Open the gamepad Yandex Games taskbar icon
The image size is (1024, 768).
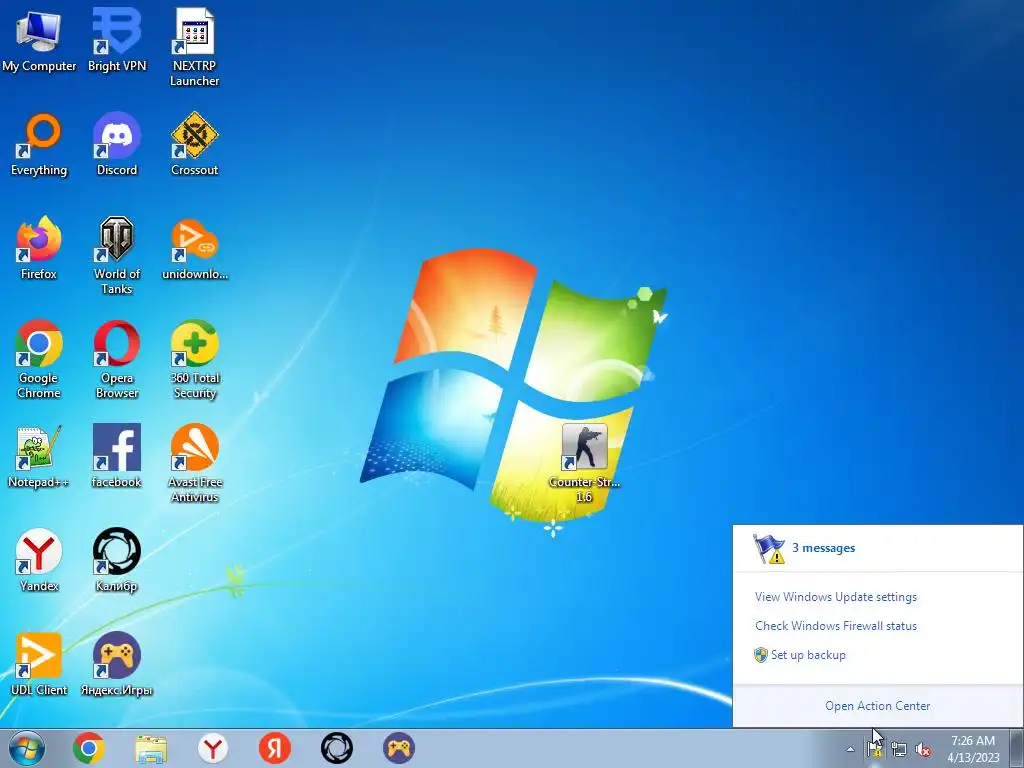point(399,748)
